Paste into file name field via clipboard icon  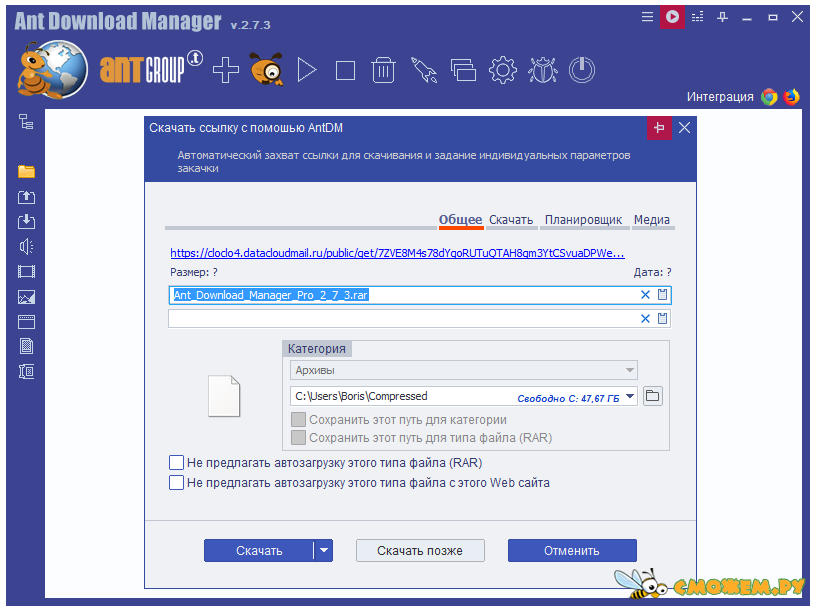[x=662, y=295]
